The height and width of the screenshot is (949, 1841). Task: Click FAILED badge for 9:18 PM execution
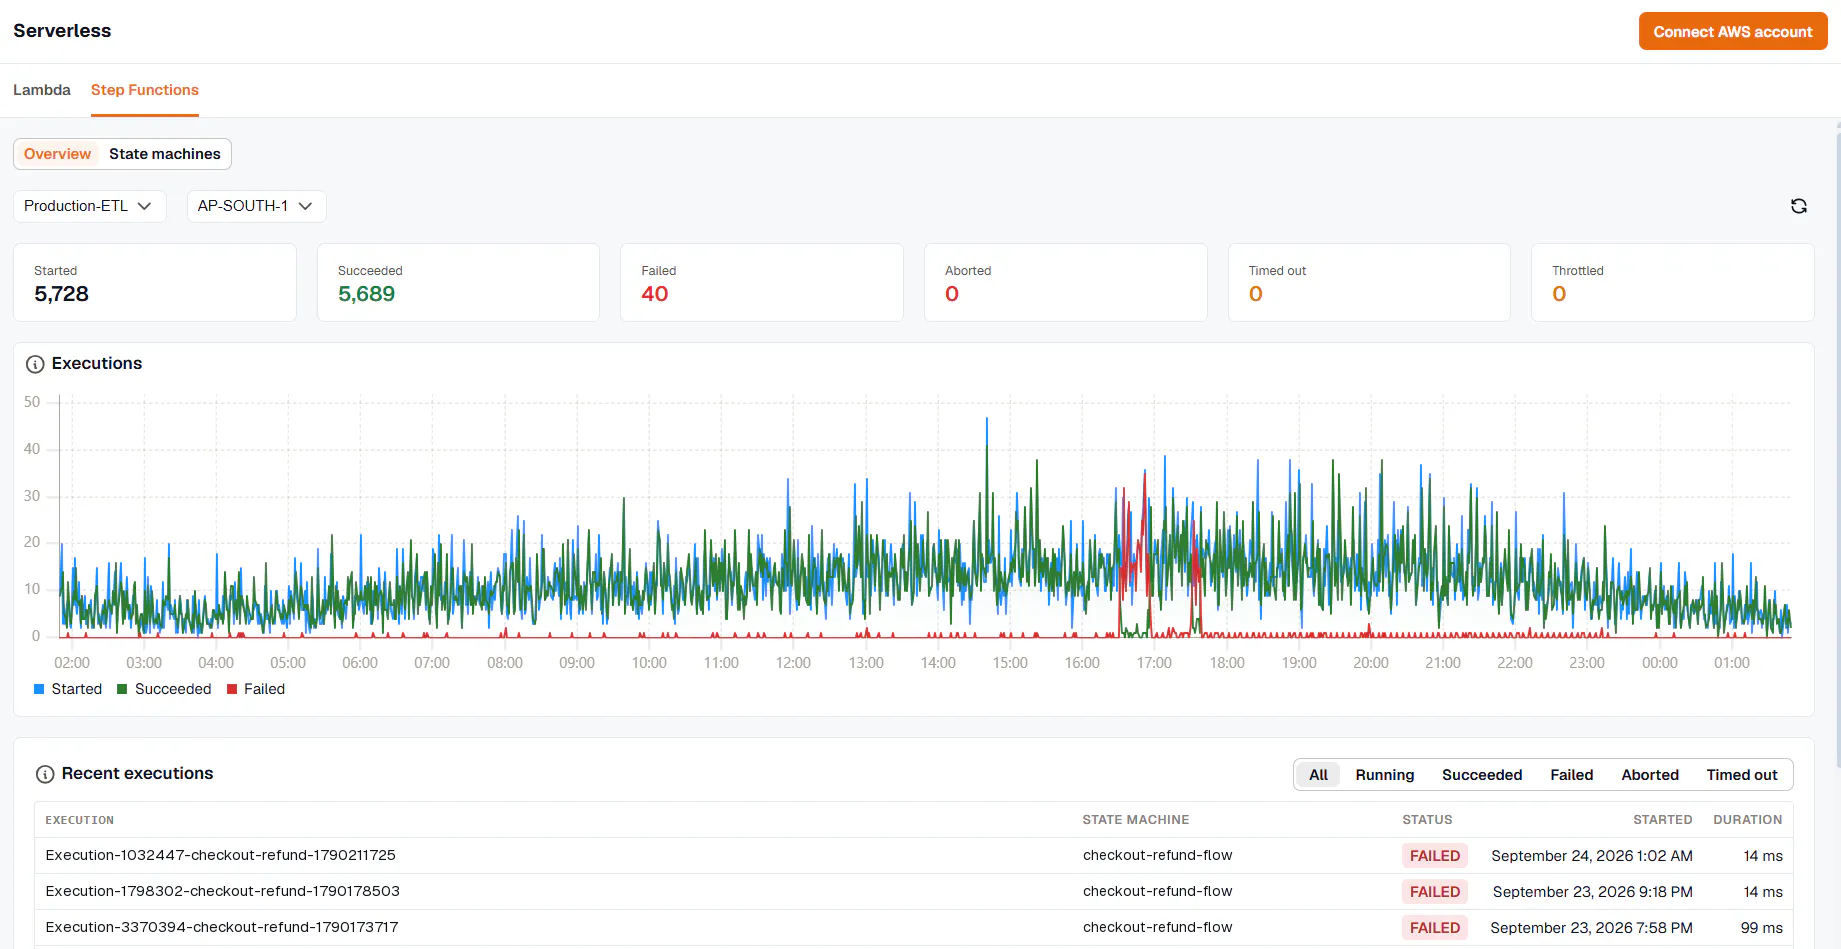coord(1434,892)
